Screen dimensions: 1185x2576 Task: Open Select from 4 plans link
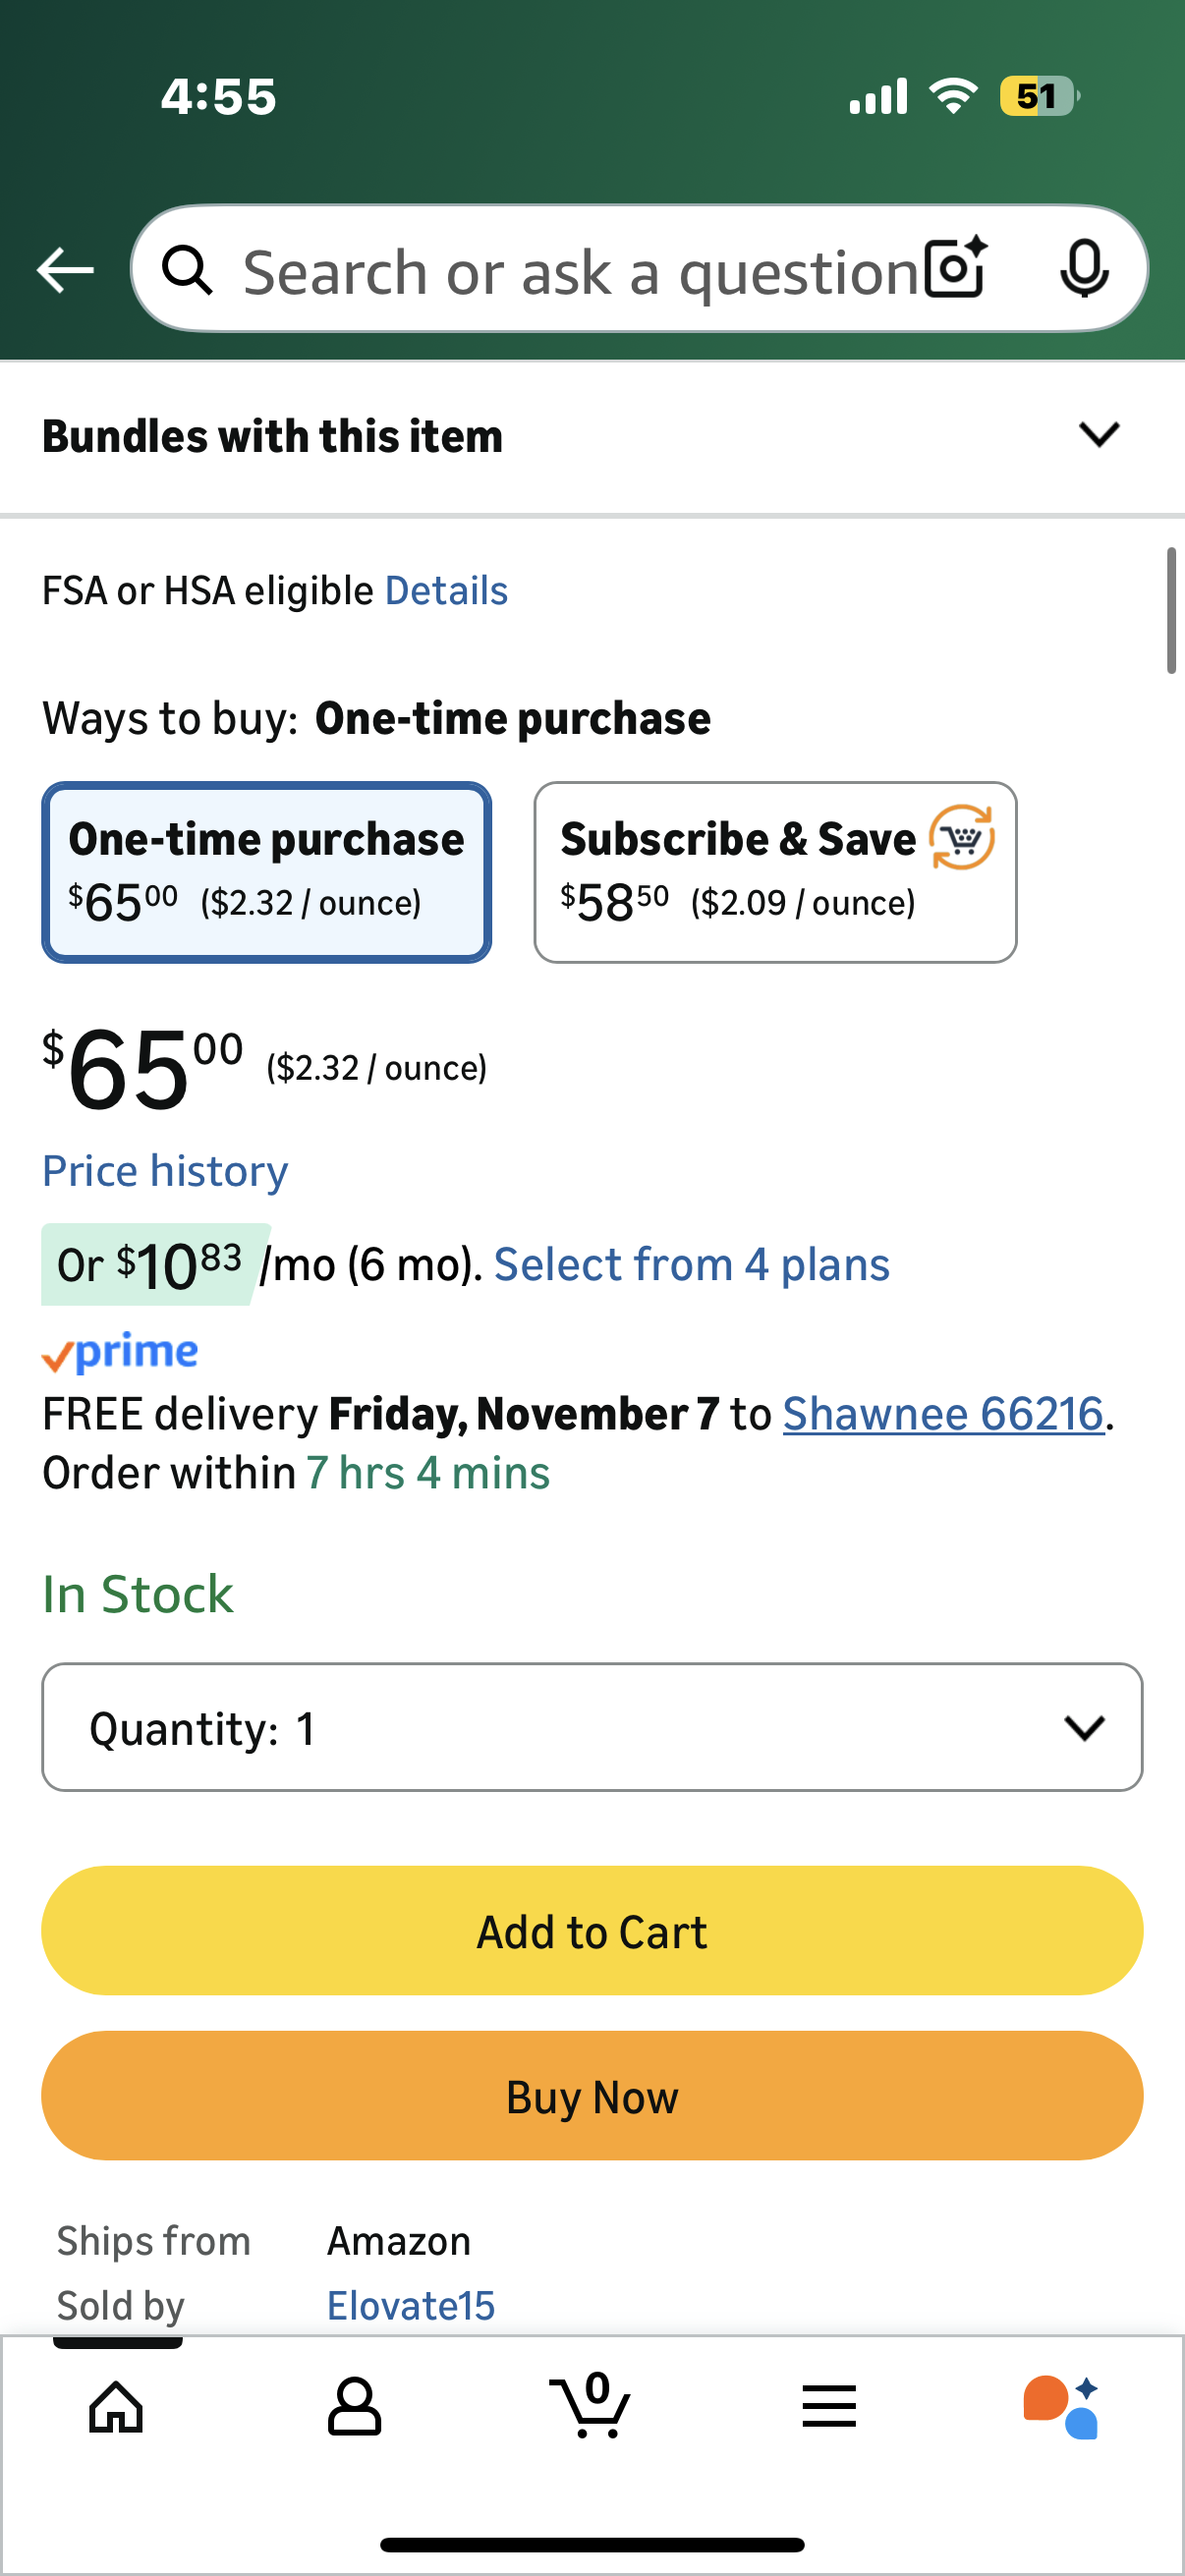691,1265
